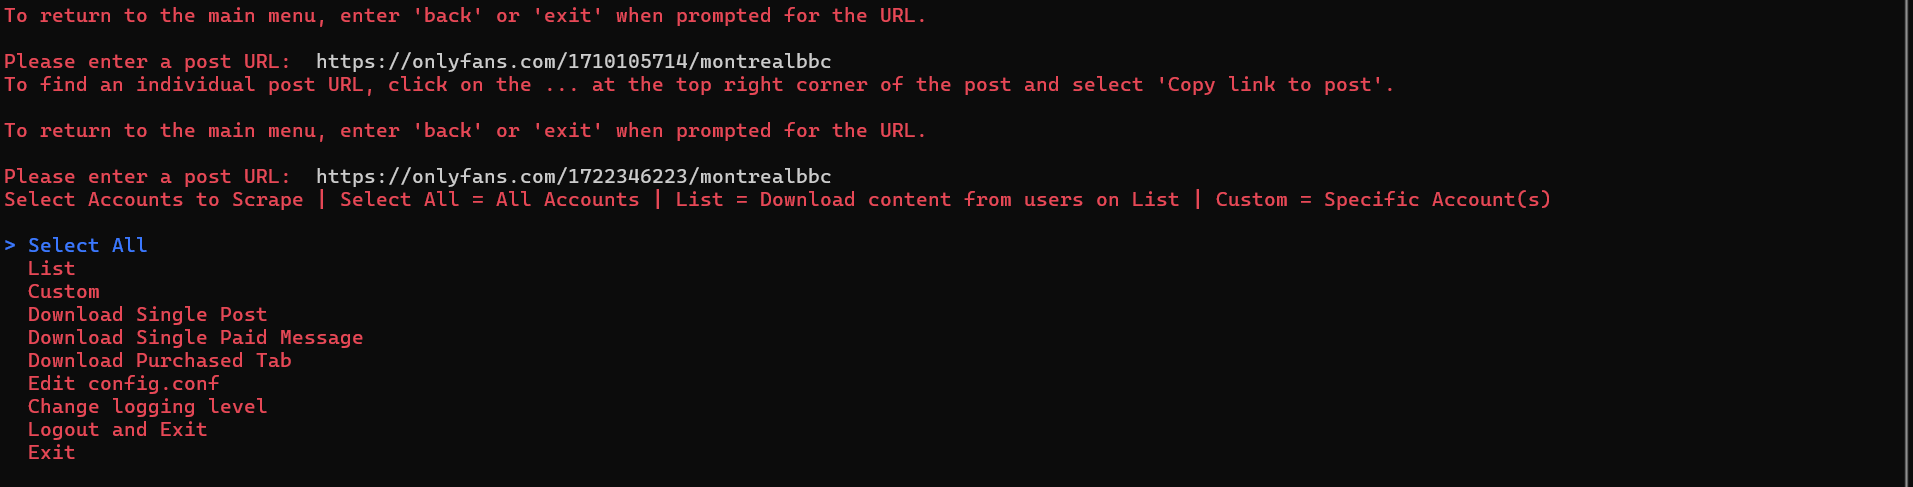1913x487 pixels.
Task: Click the top 'To return to the main menu' line
Action: 465,15
